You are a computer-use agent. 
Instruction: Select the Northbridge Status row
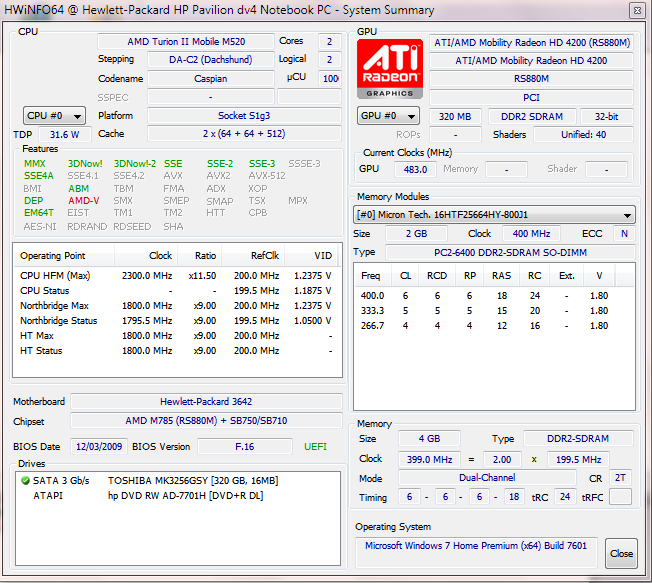(x=176, y=321)
